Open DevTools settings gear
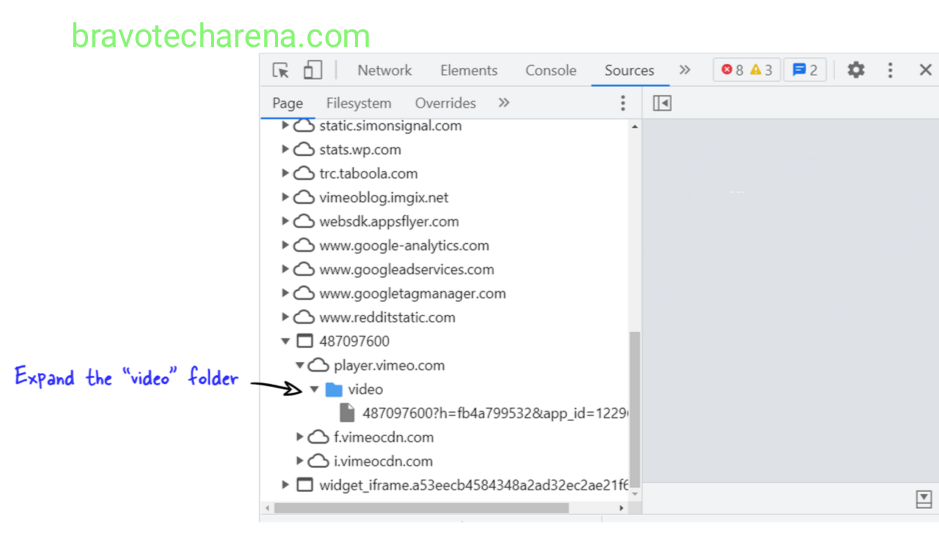Screen dimensions: 939x552 (x=856, y=70)
